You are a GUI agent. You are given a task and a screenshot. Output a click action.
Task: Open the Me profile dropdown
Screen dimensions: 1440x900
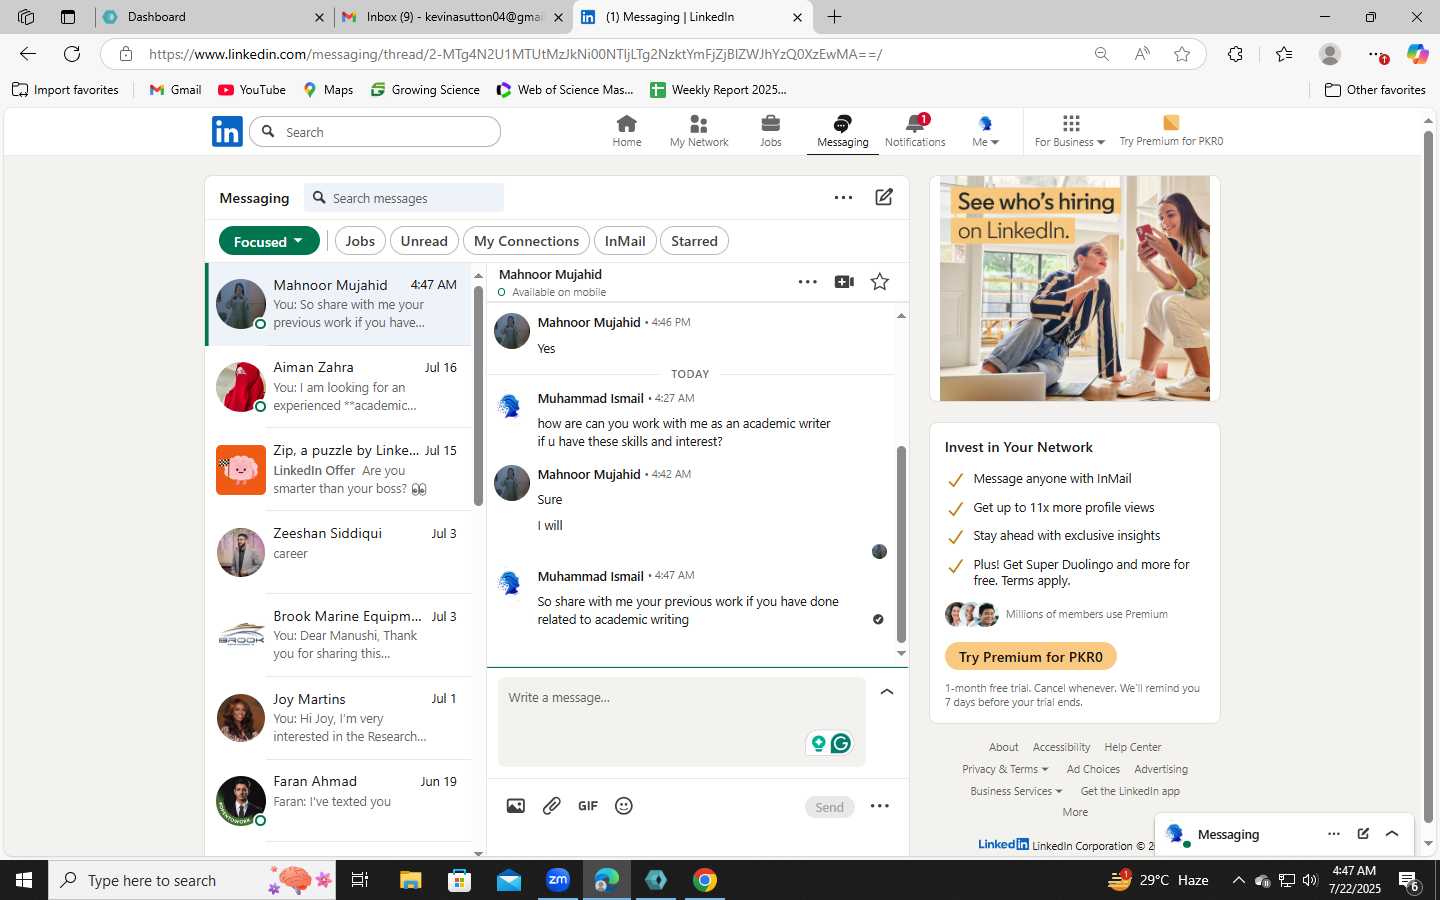[985, 131]
